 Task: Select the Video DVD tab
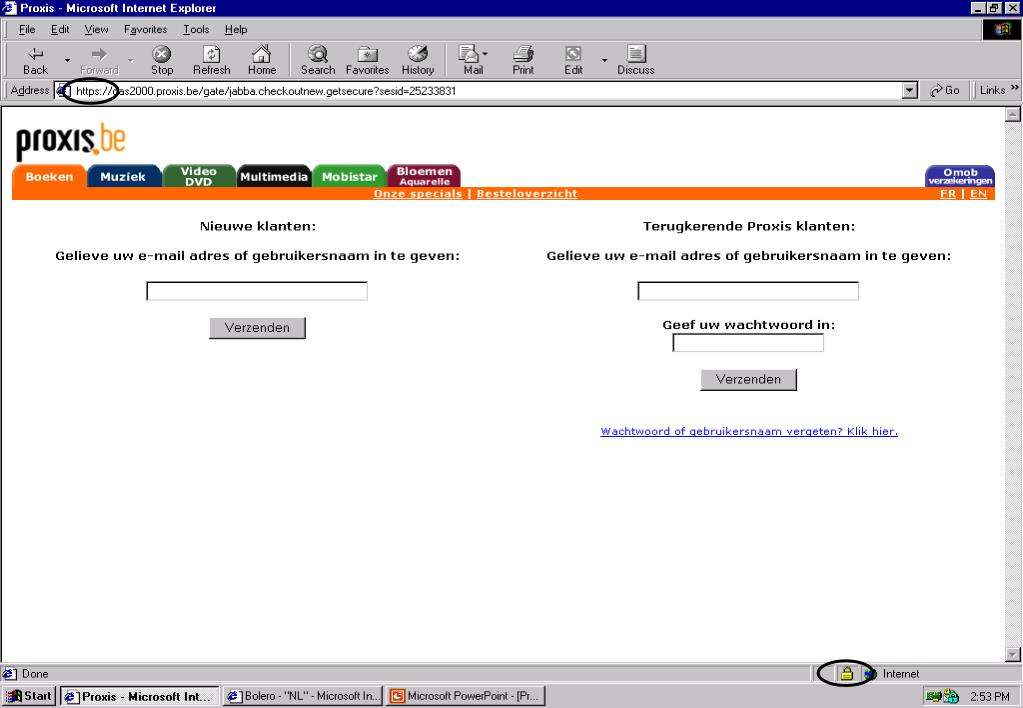tap(198, 176)
